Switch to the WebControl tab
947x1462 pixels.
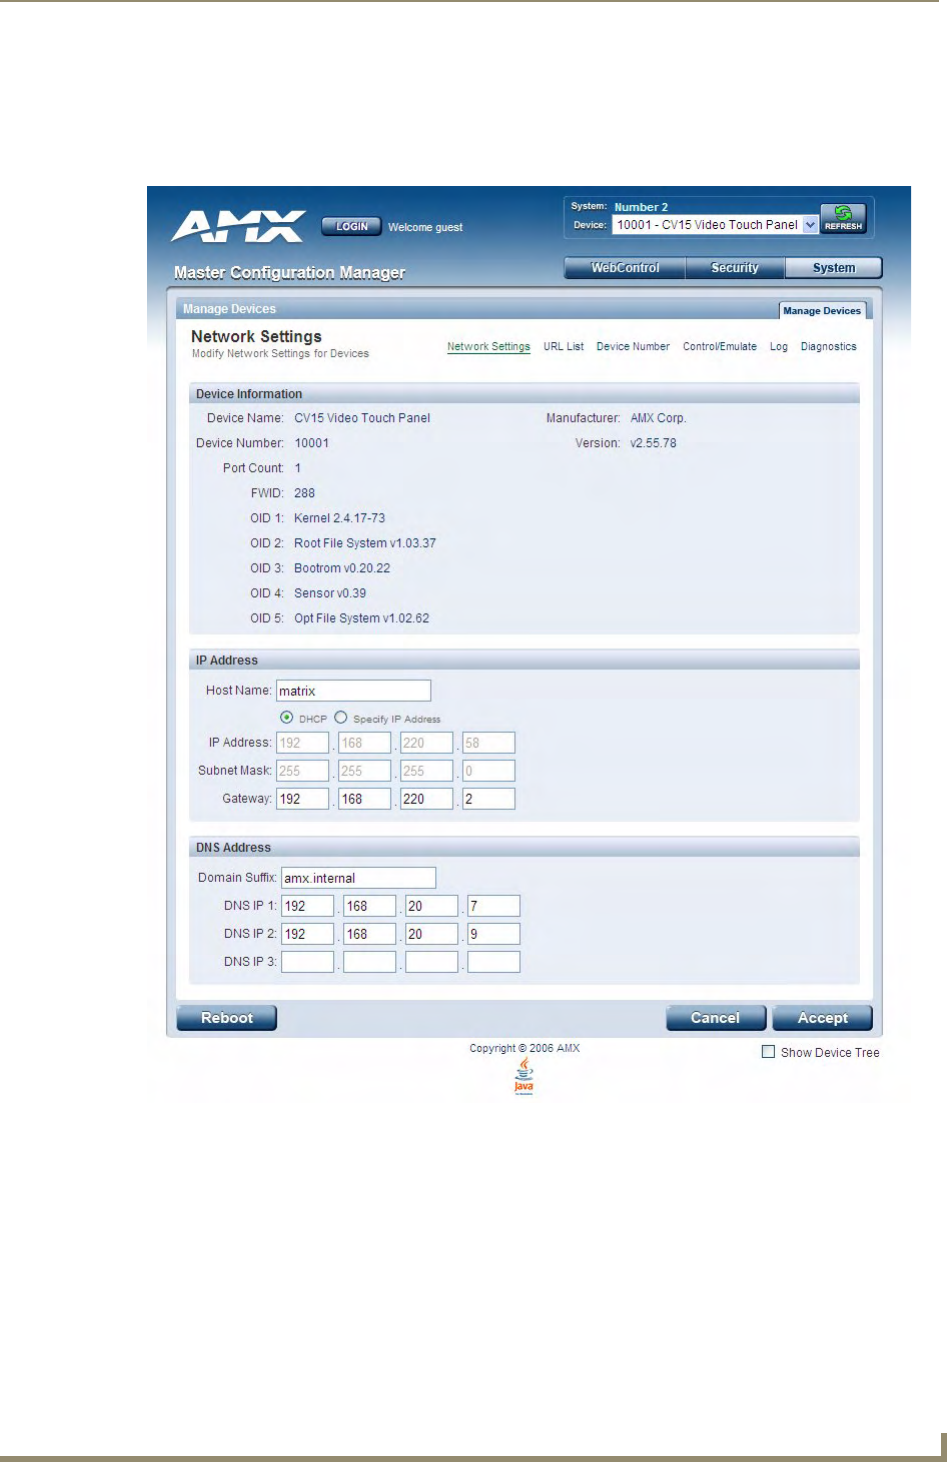[x=625, y=268]
